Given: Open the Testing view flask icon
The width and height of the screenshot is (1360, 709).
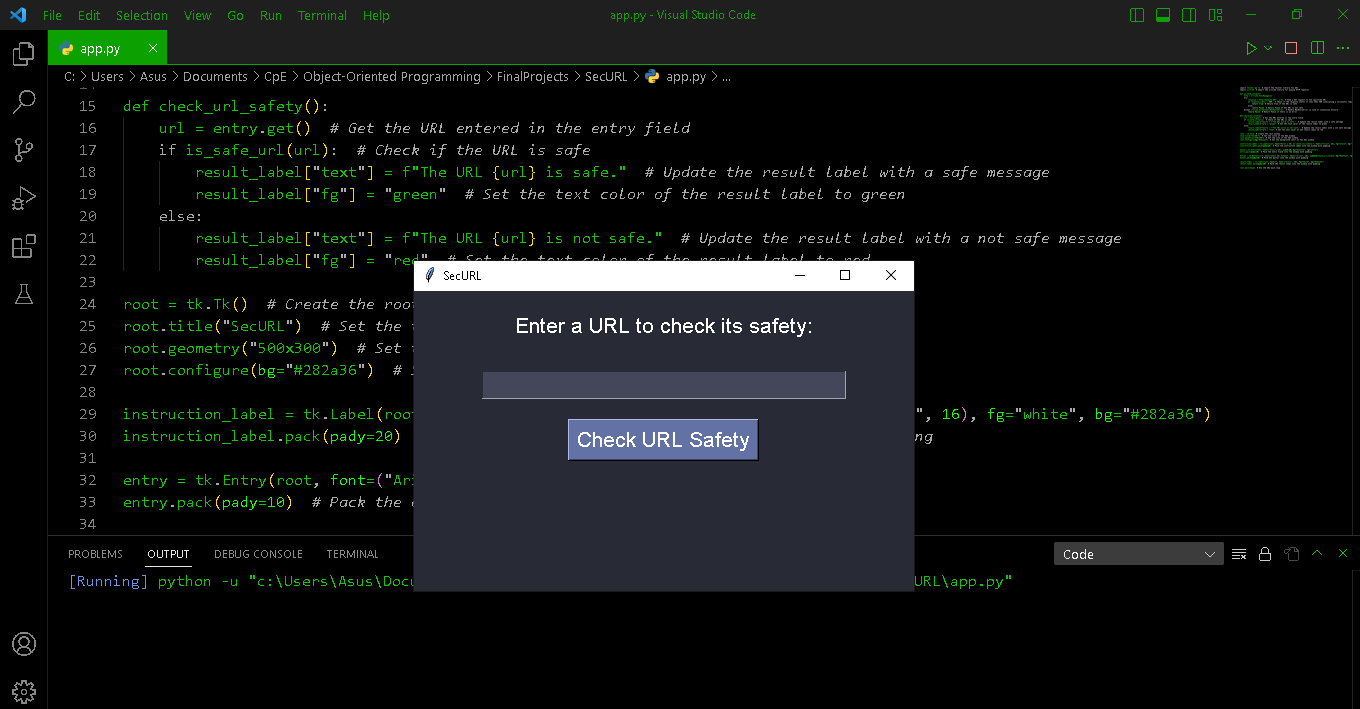Looking at the screenshot, I should tap(23, 294).
